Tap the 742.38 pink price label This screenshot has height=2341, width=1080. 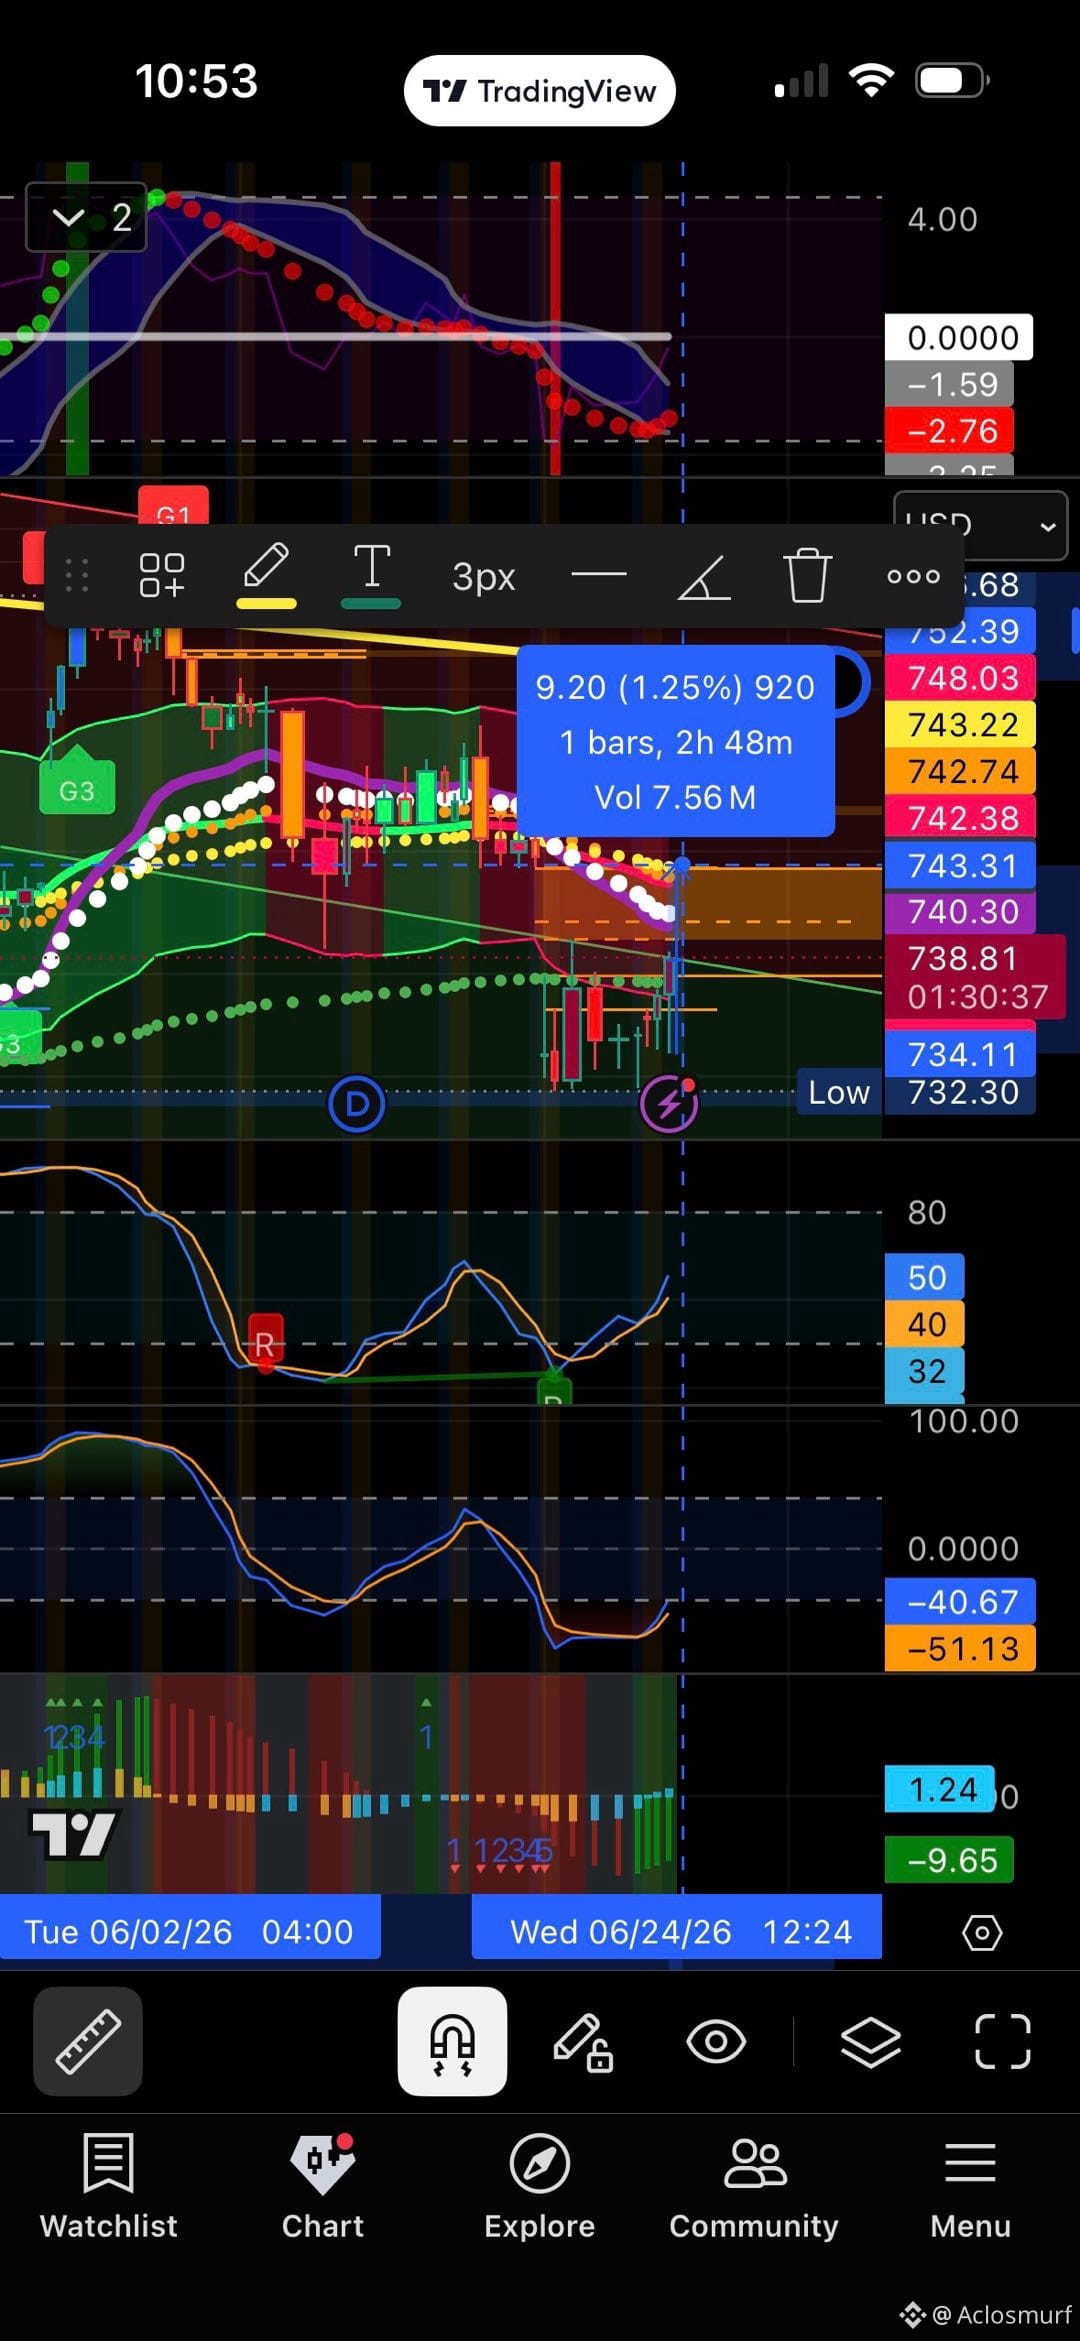click(x=960, y=818)
